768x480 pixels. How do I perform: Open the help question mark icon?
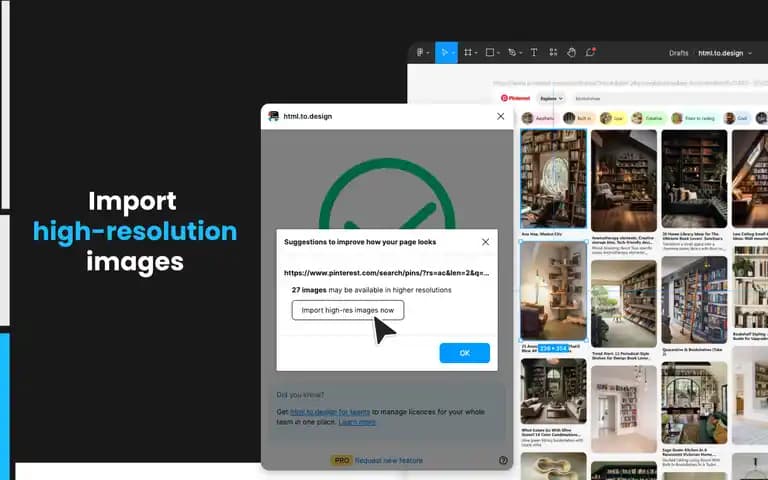pos(503,460)
